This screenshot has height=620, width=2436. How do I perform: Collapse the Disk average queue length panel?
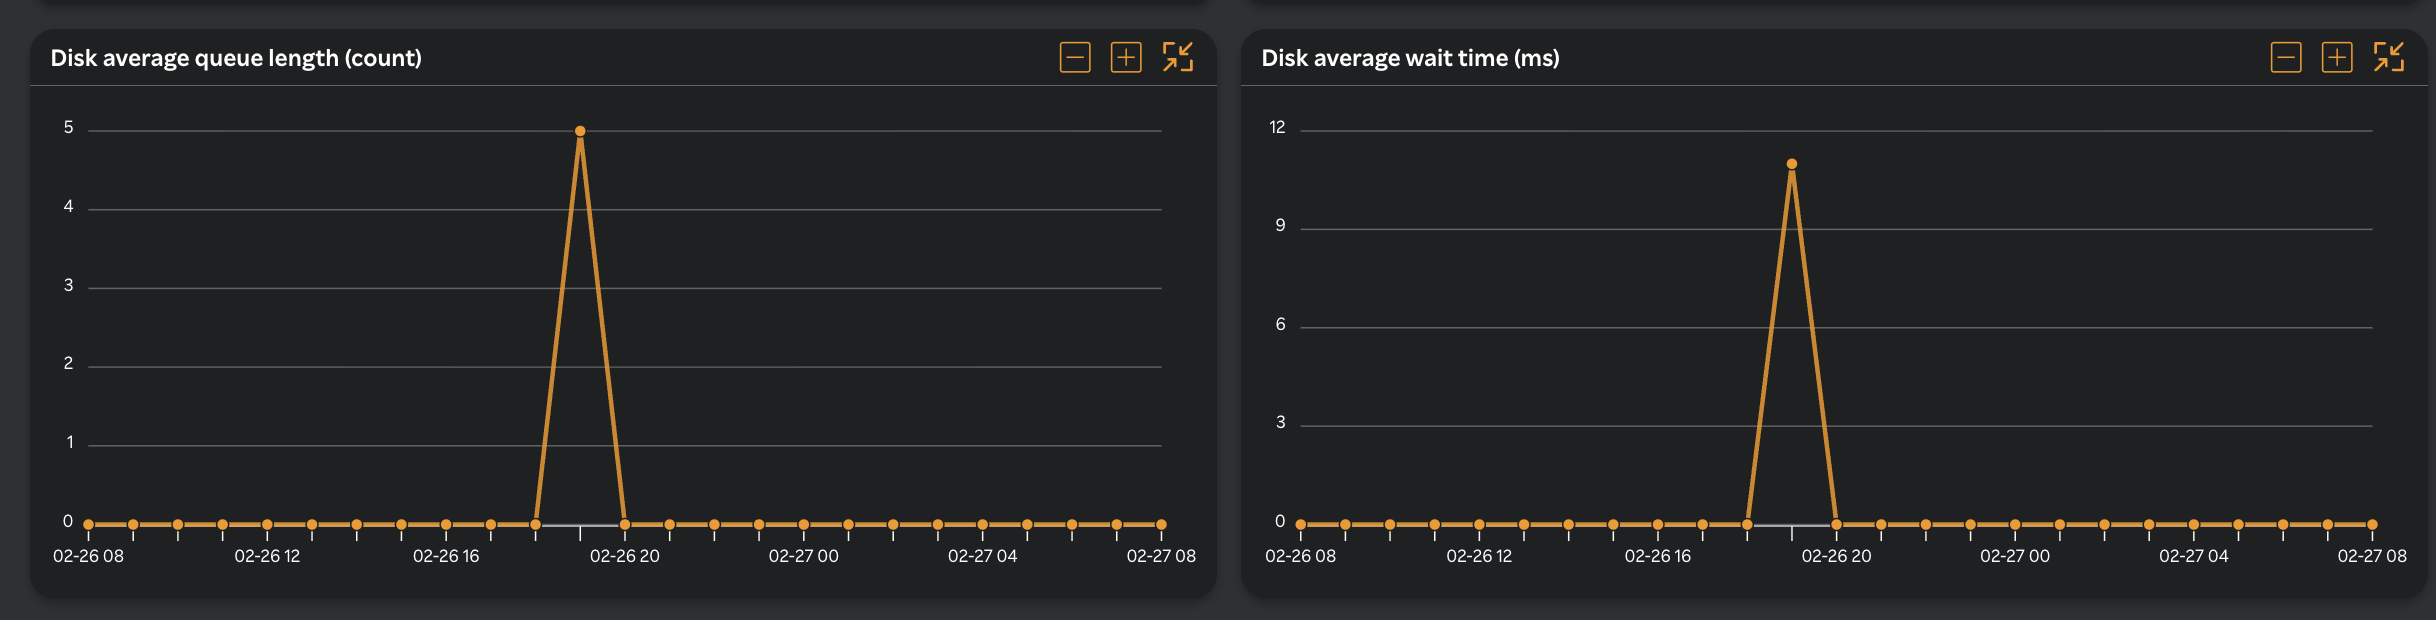tap(1178, 58)
